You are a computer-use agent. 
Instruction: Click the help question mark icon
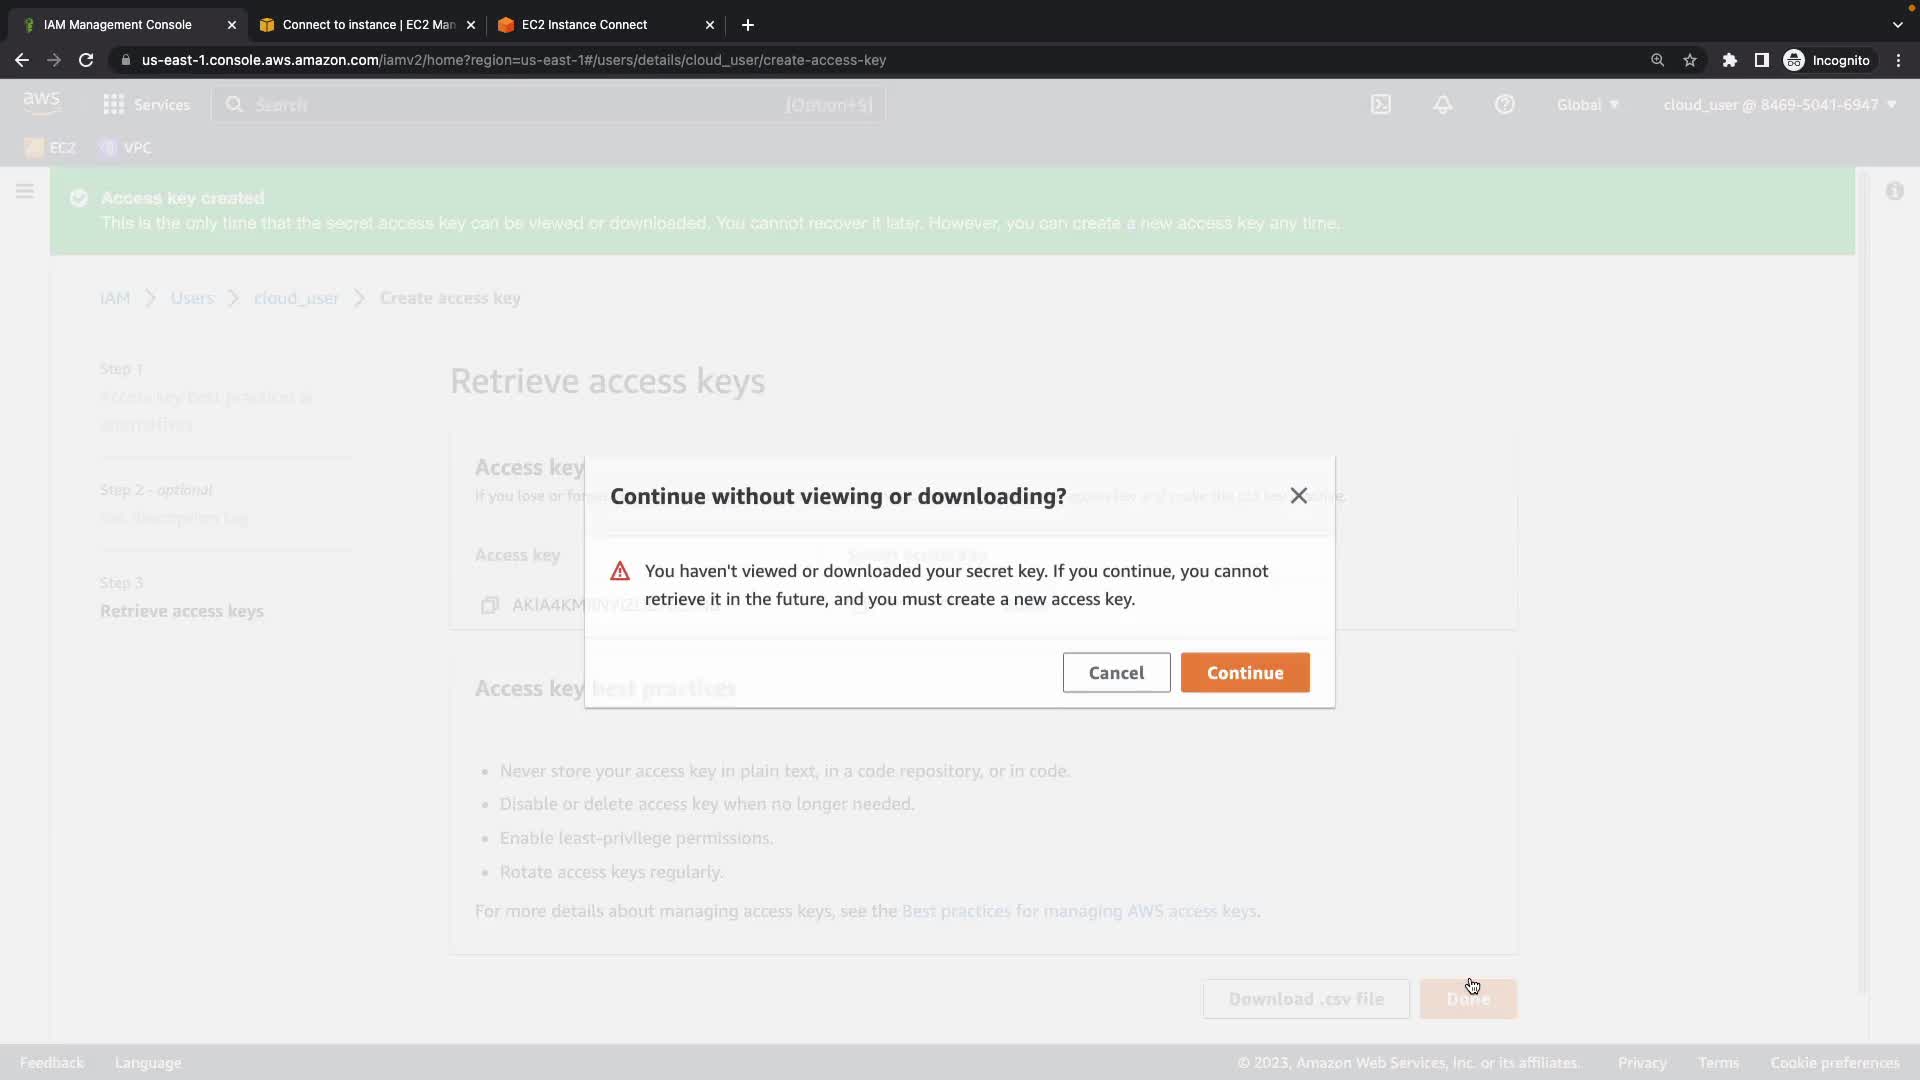tap(1505, 105)
